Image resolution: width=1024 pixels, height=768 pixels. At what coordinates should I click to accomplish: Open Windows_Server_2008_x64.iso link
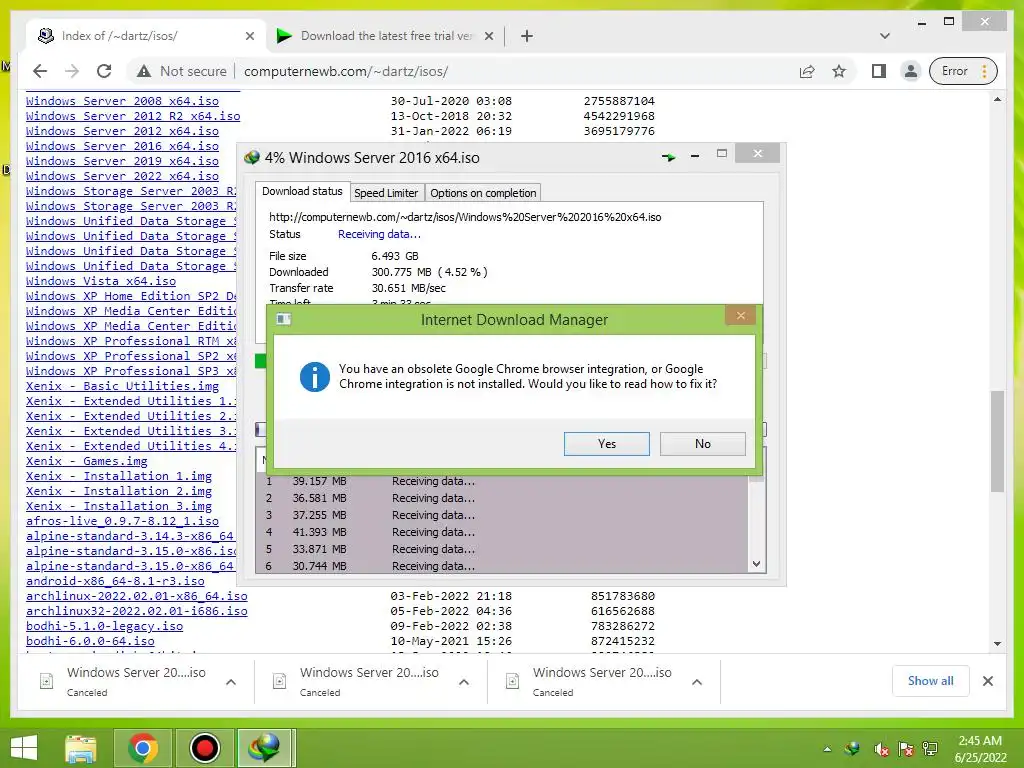pyautogui.click(x=122, y=101)
